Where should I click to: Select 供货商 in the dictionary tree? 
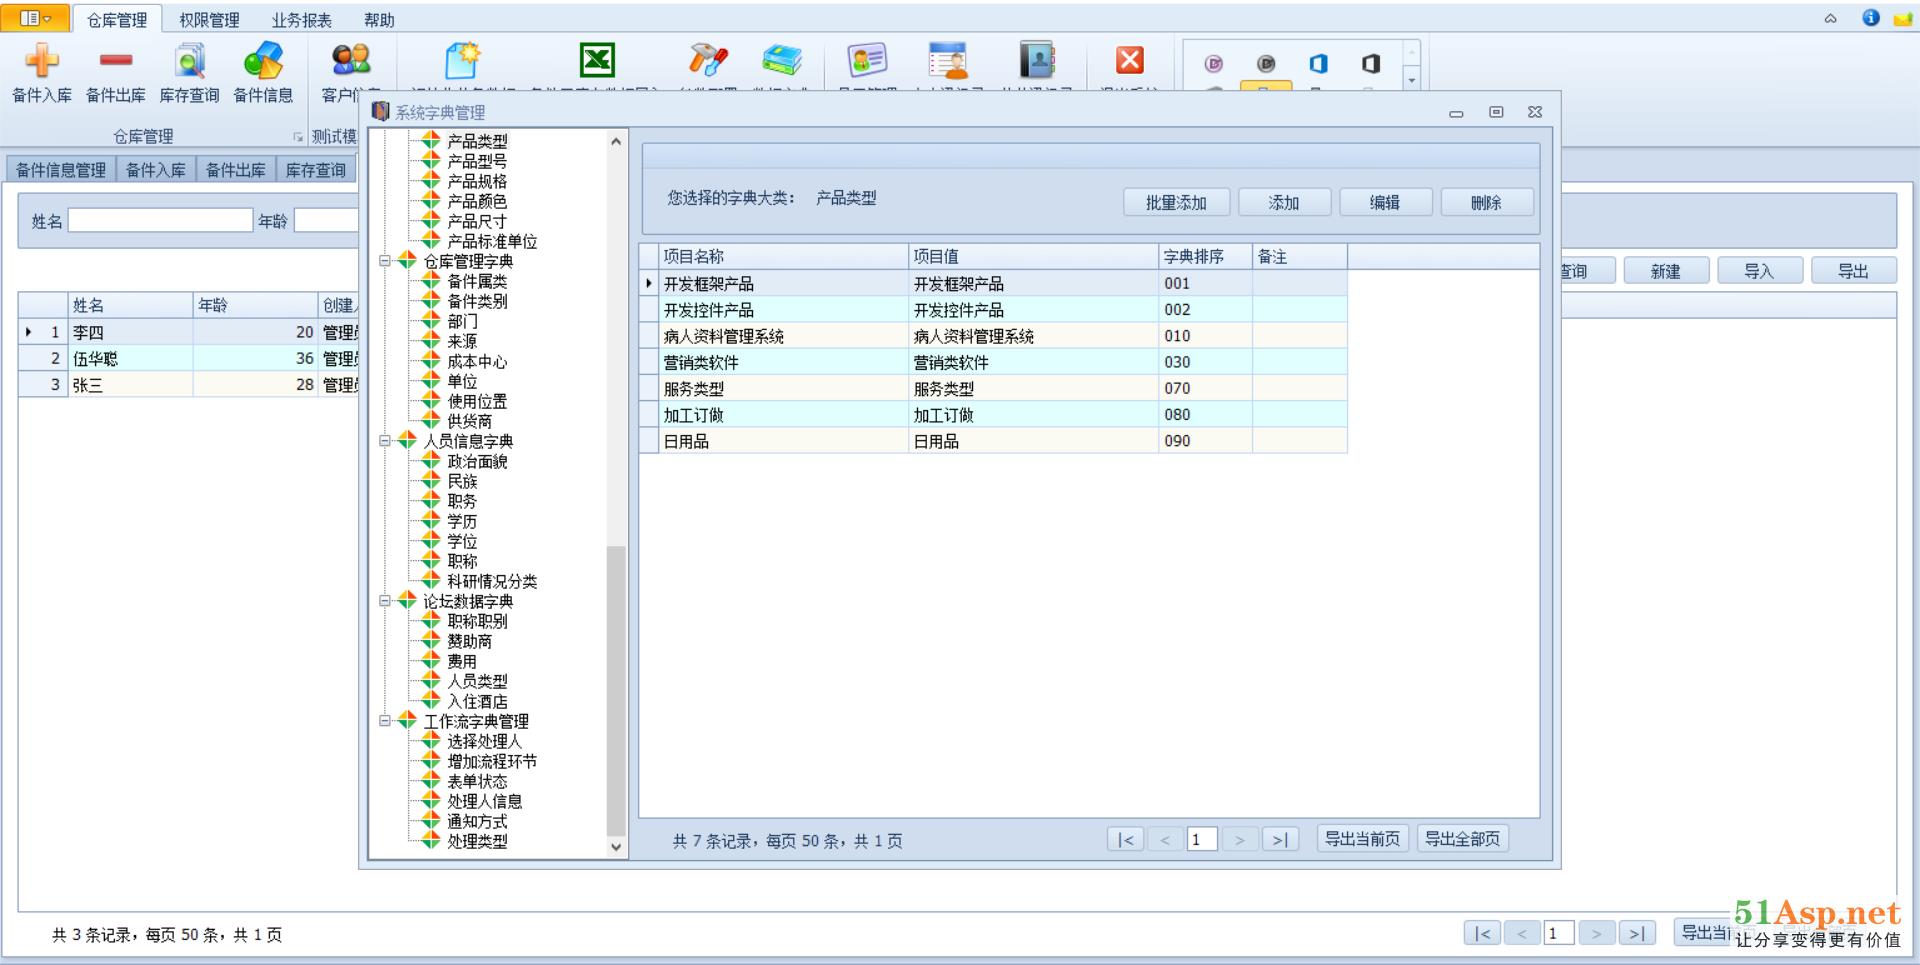469,421
